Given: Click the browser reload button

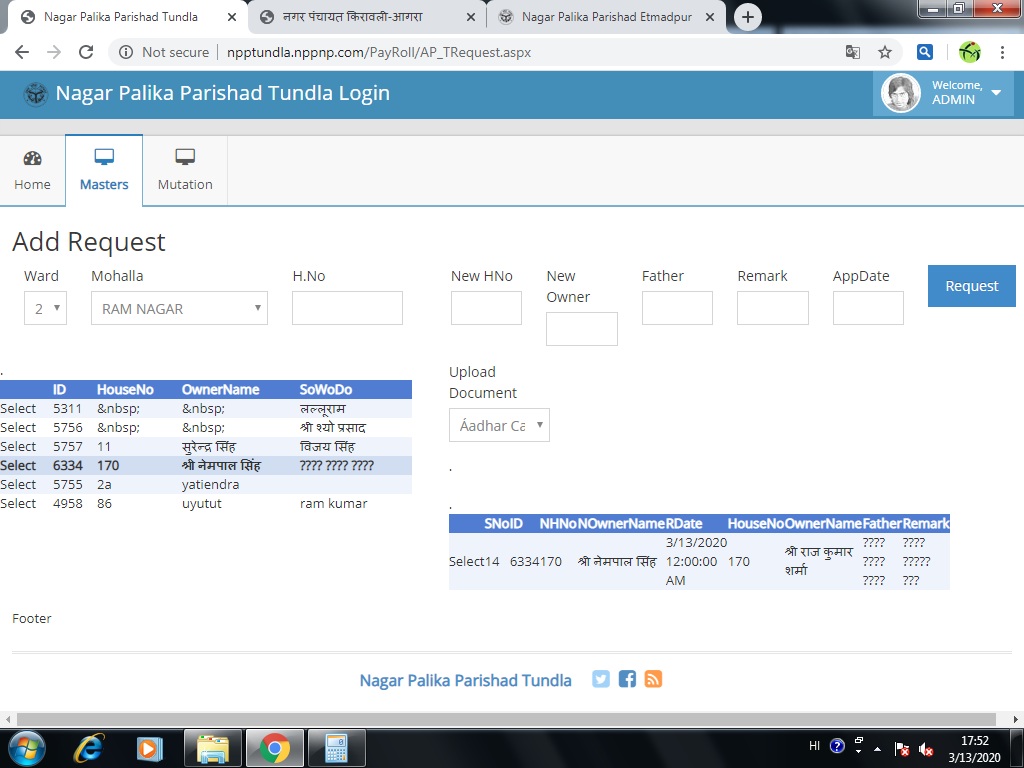Looking at the screenshot, I should coord(86,52).
